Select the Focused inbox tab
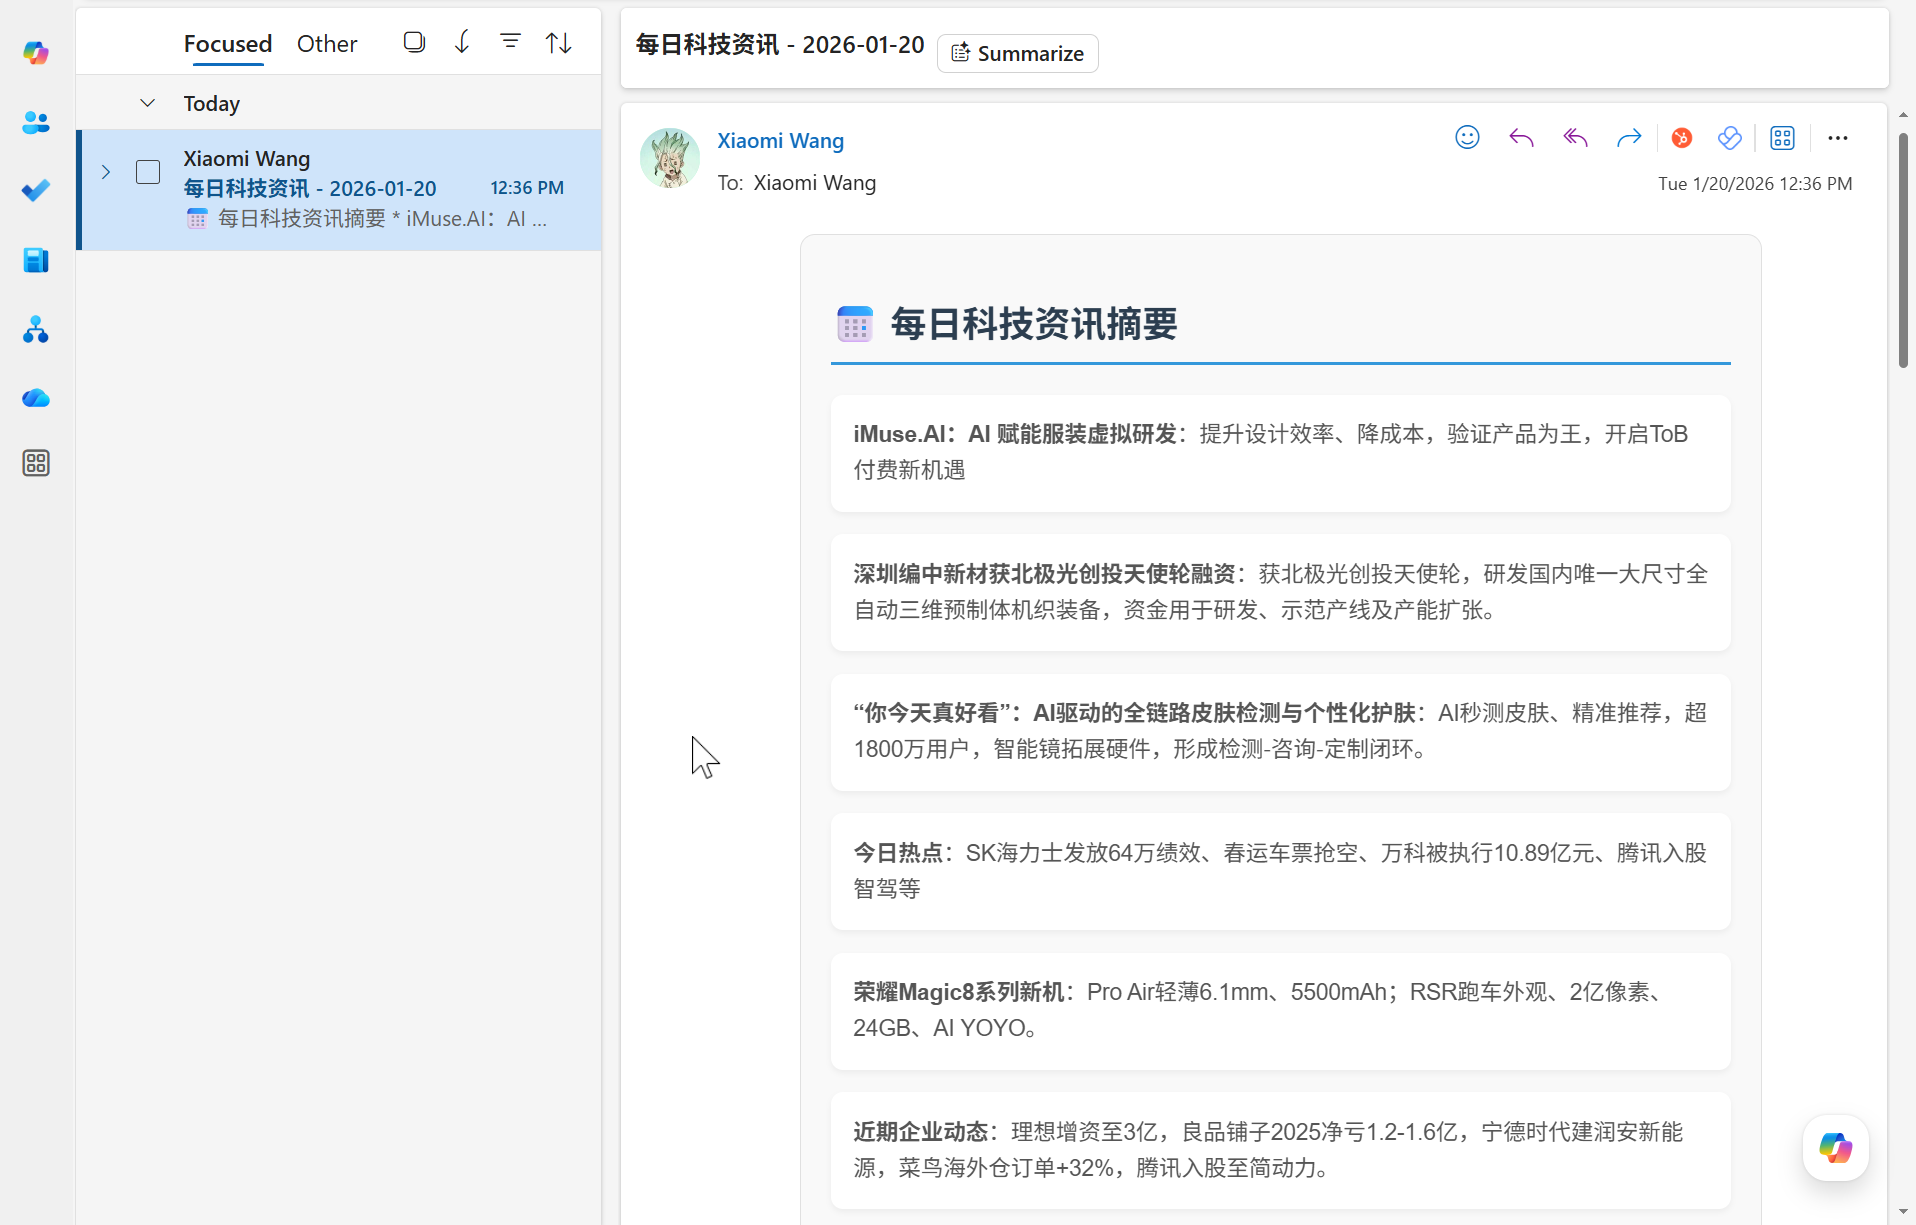 pyautogui.click(x=228, y=44)
